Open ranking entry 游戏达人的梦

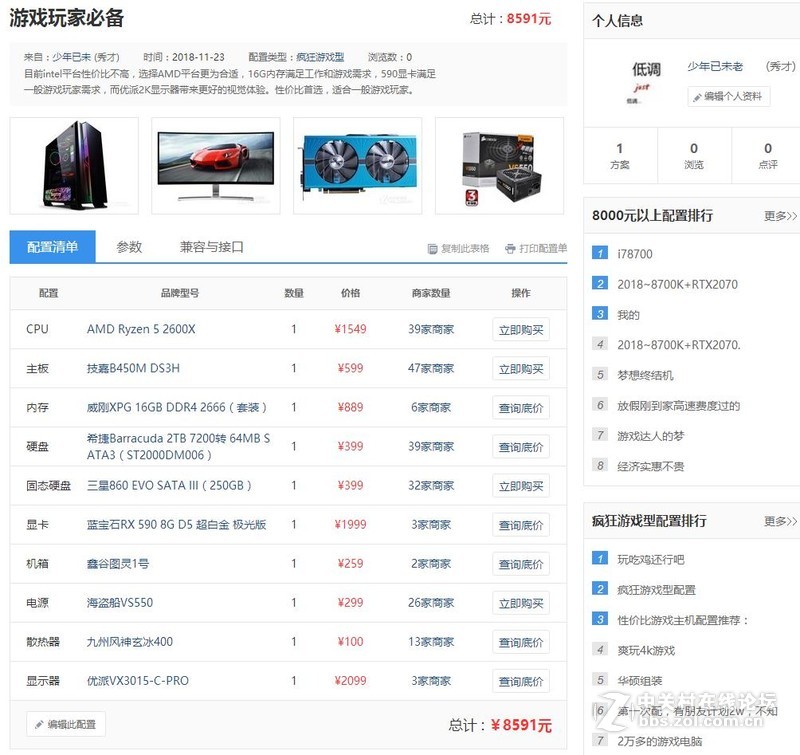point(651,436)
